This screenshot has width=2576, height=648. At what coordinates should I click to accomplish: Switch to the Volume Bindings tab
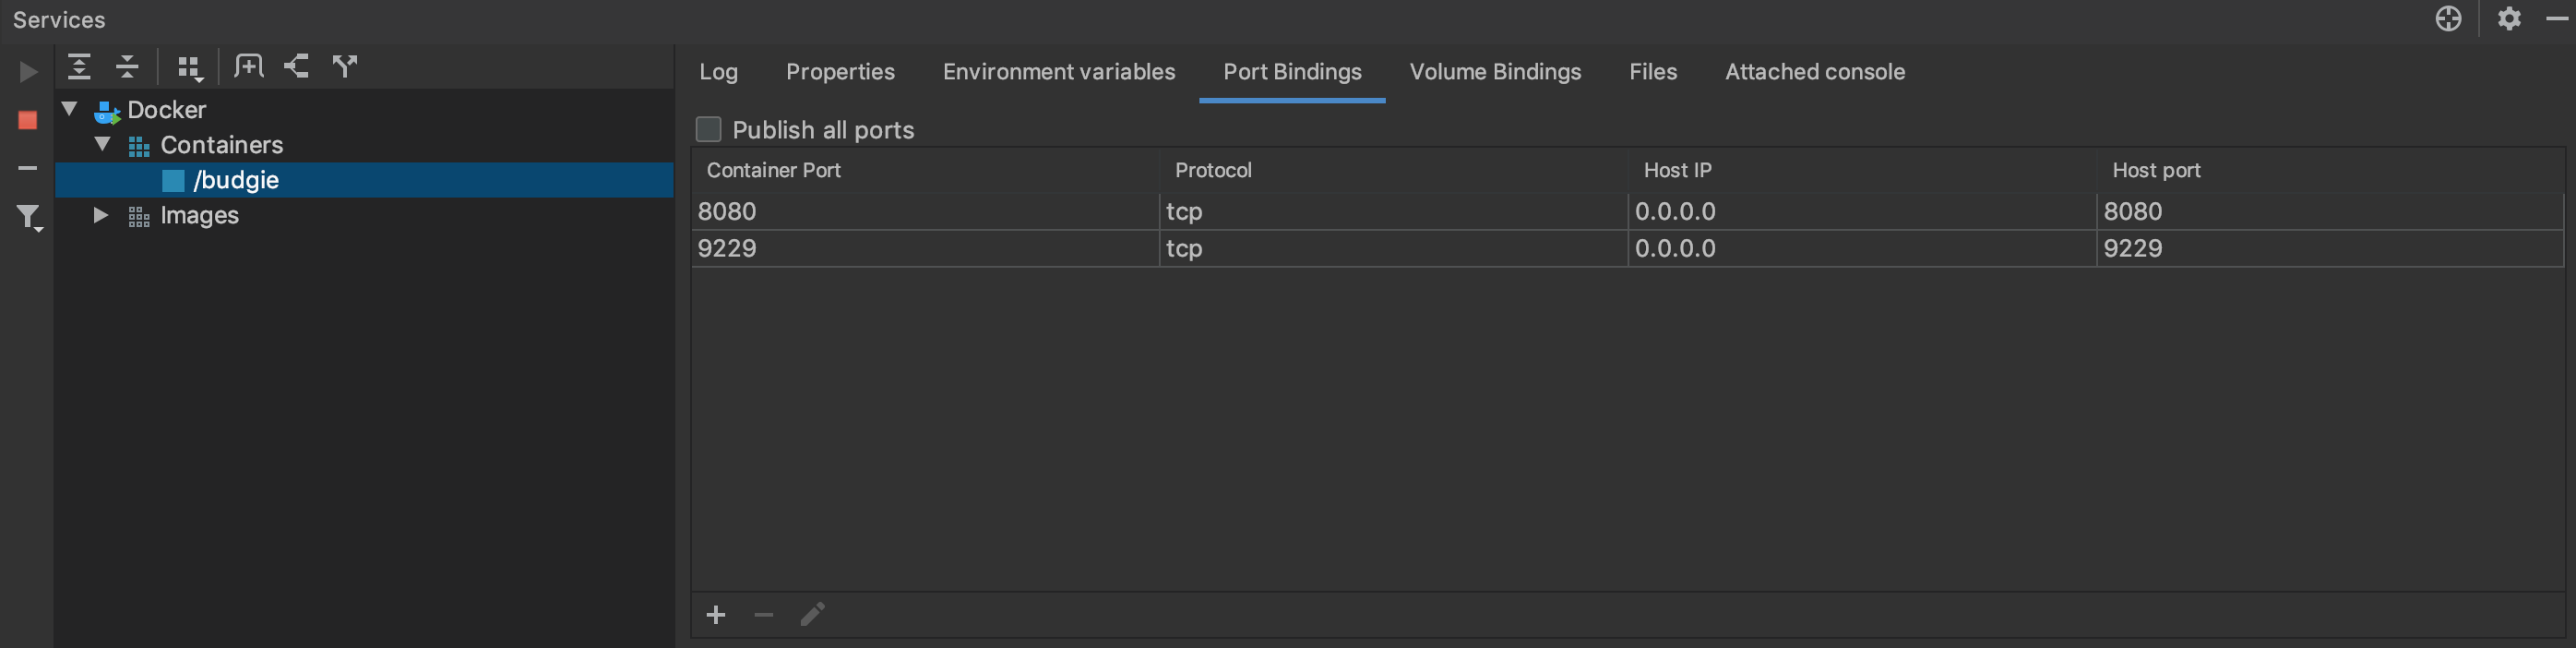click(x=1495, y=71)
